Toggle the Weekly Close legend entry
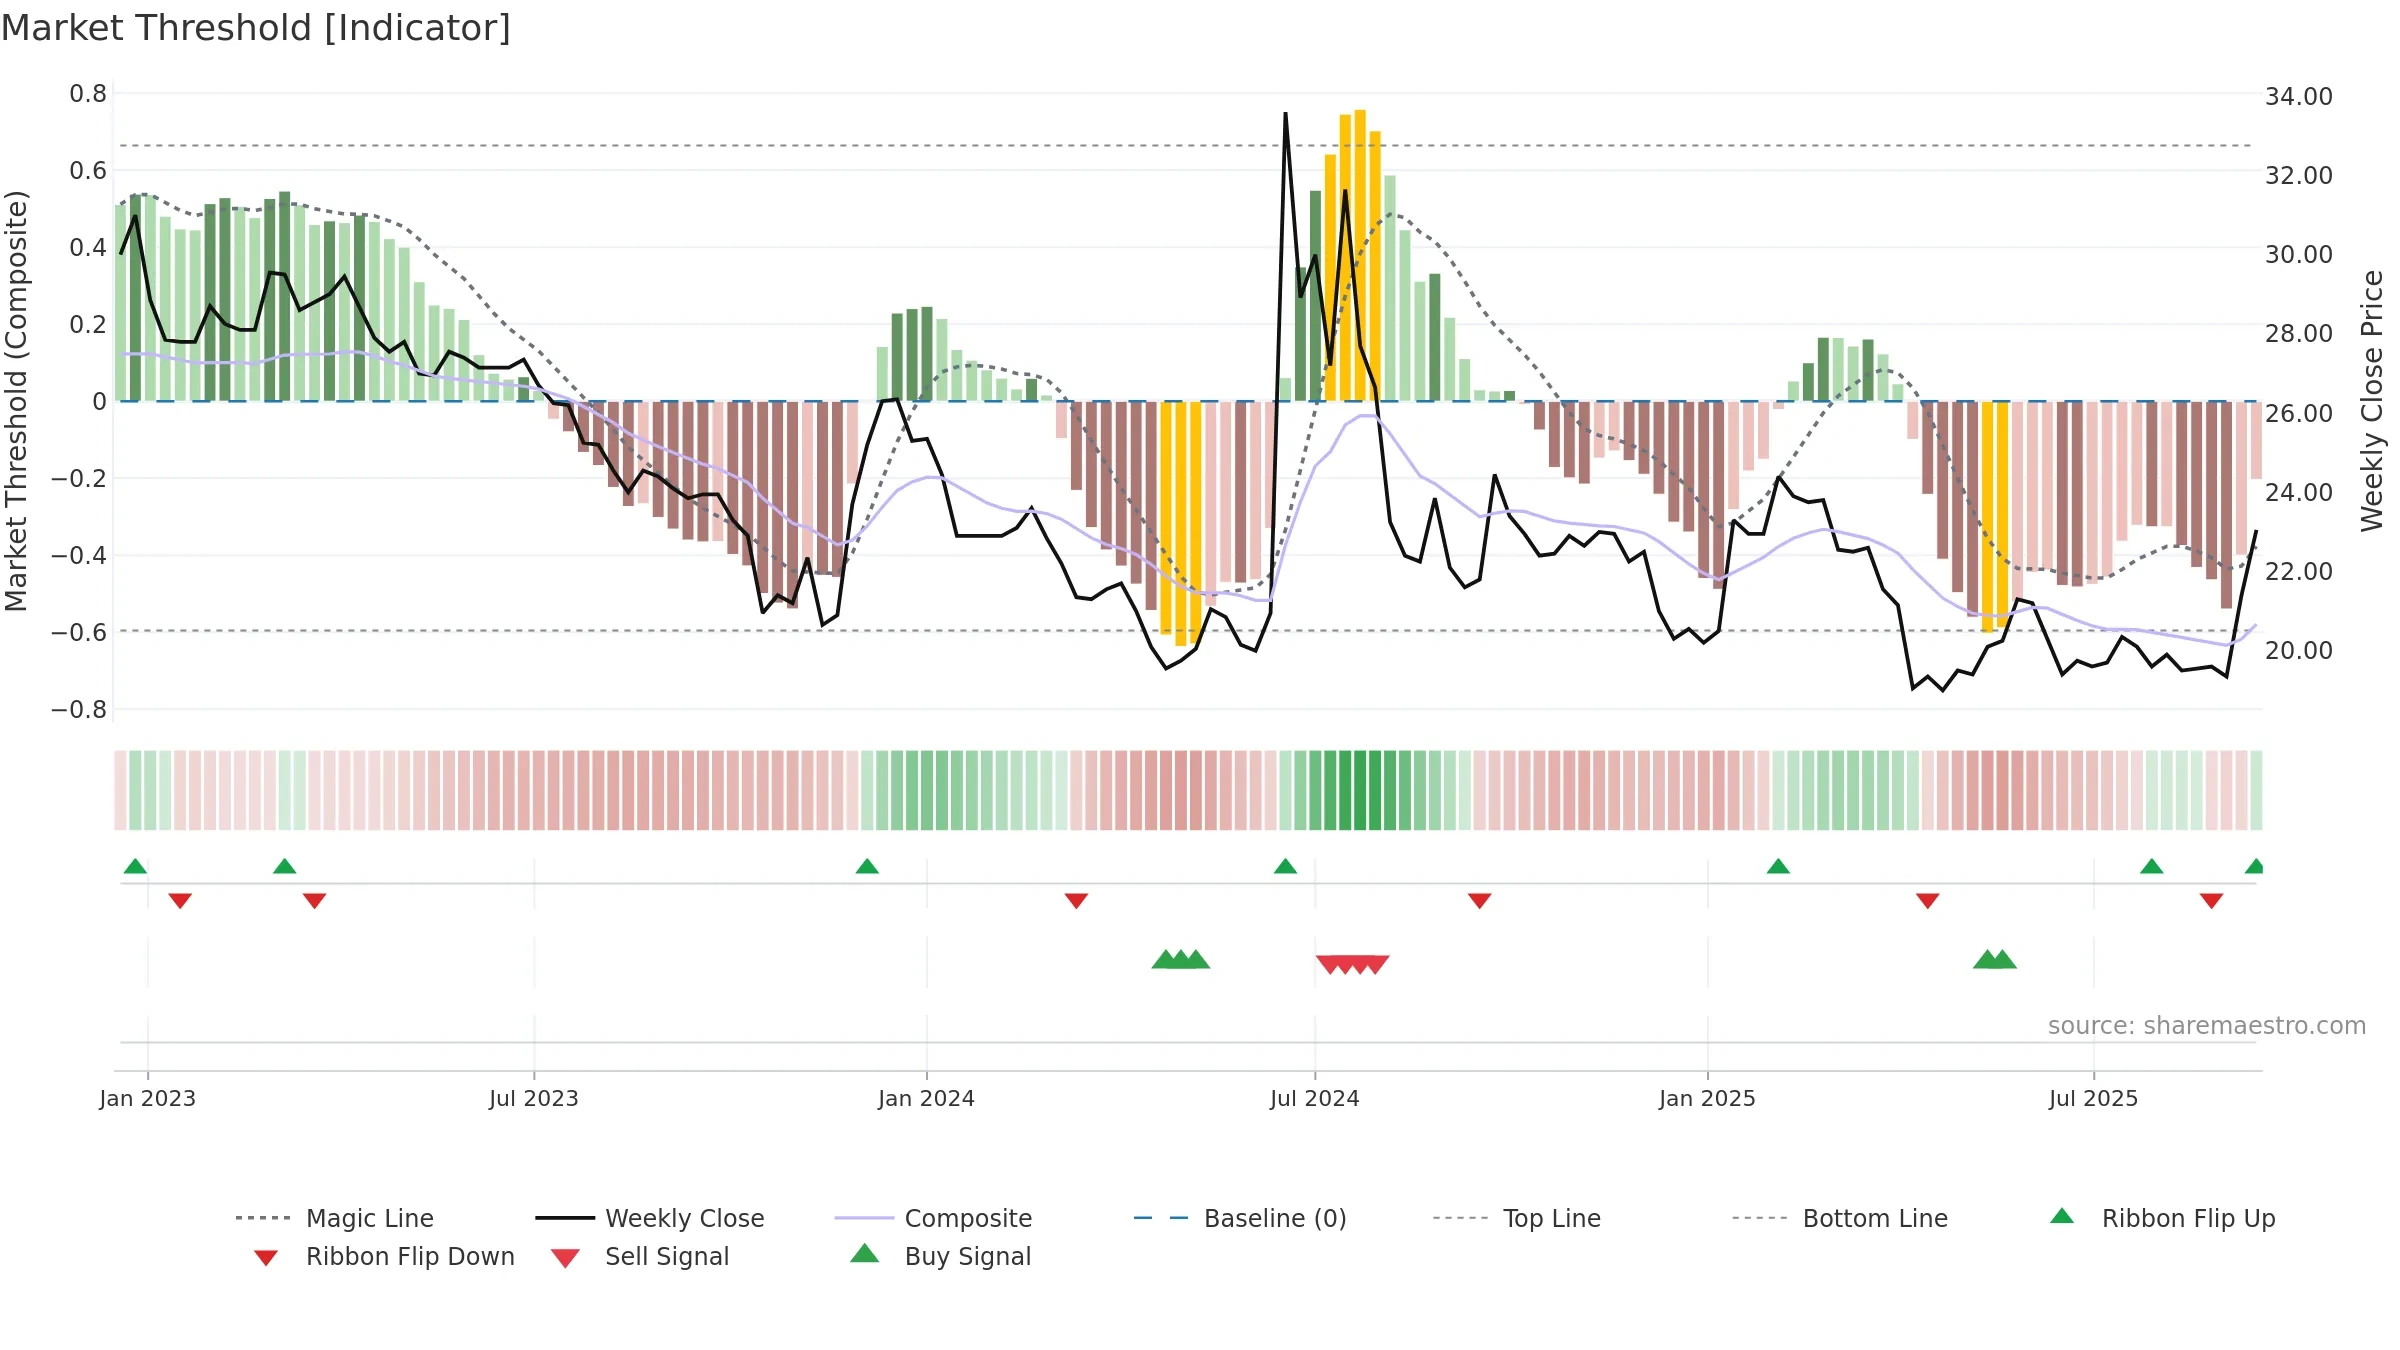This screenshot has width=2400, height=1350. coord(650,1218)
